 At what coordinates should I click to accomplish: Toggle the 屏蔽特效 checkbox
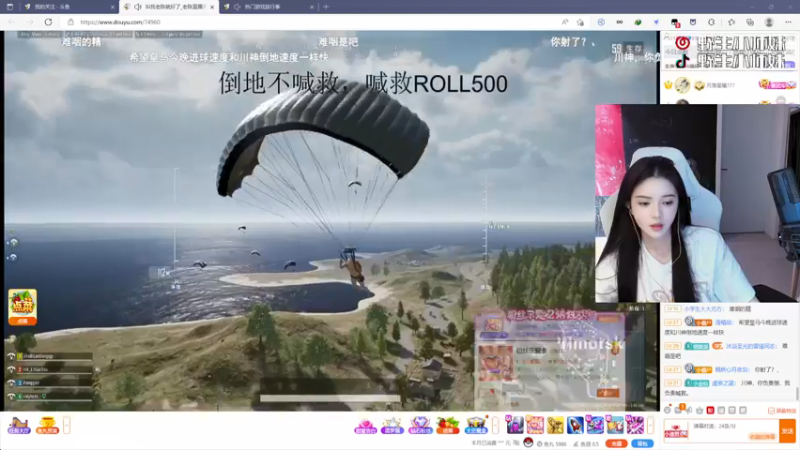pos(771,411)
